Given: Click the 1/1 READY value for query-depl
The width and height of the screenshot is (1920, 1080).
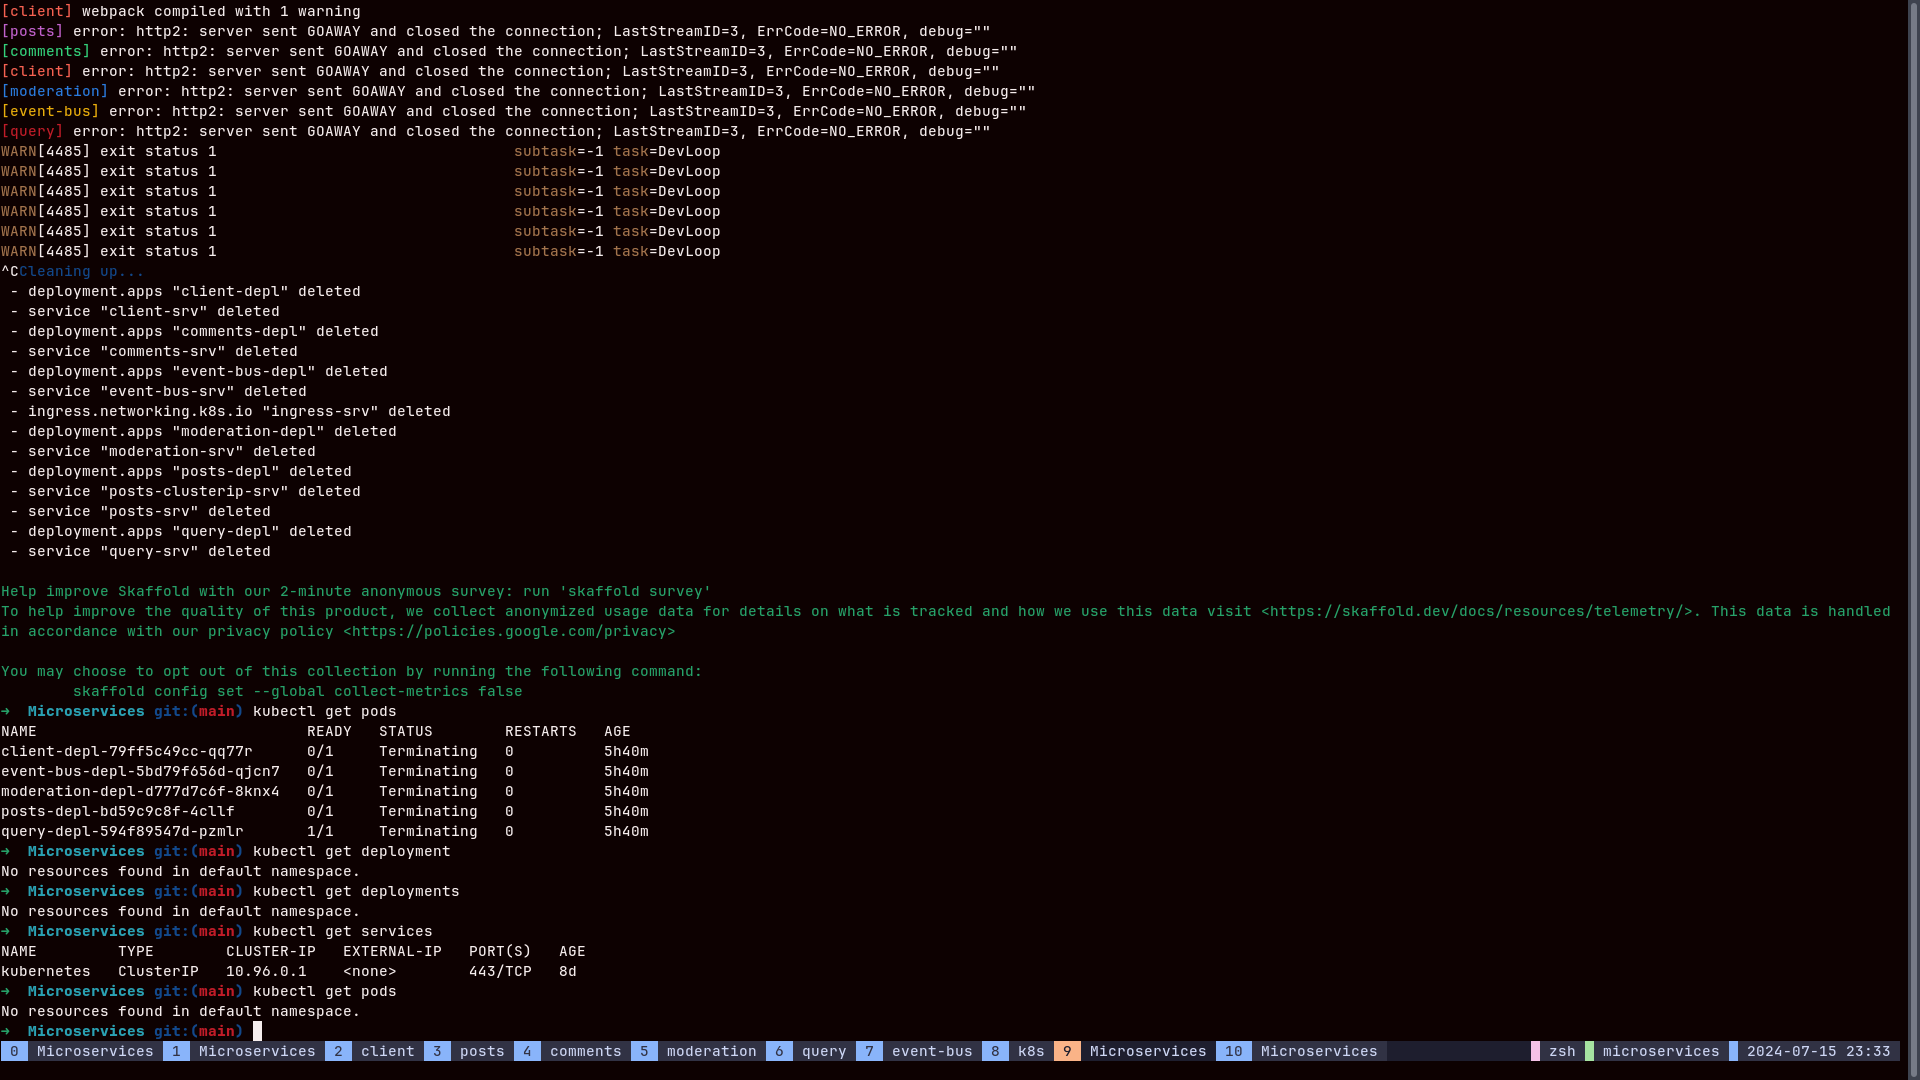Looking at the screenshot, I should coord(320,831).
